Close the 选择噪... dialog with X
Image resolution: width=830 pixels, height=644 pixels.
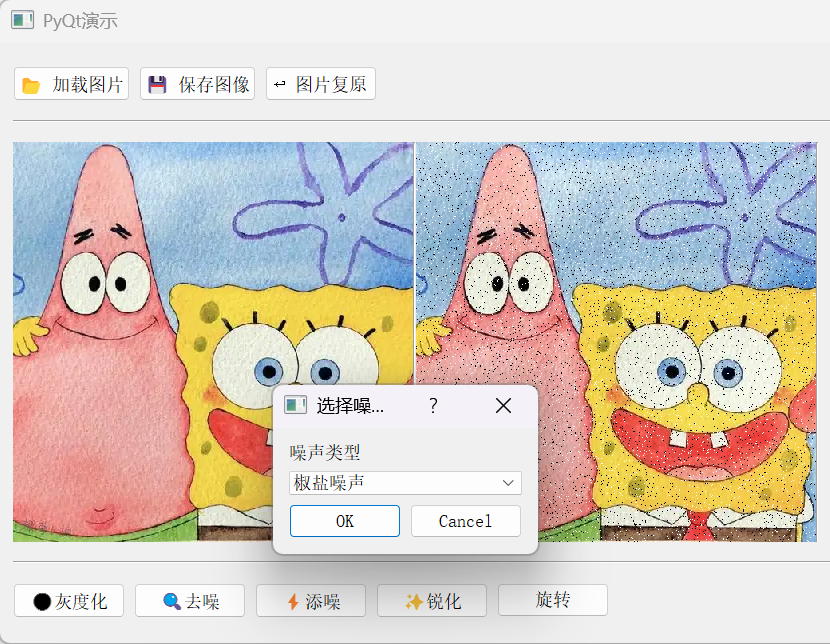pyautogui.click(x=503, y=406)
